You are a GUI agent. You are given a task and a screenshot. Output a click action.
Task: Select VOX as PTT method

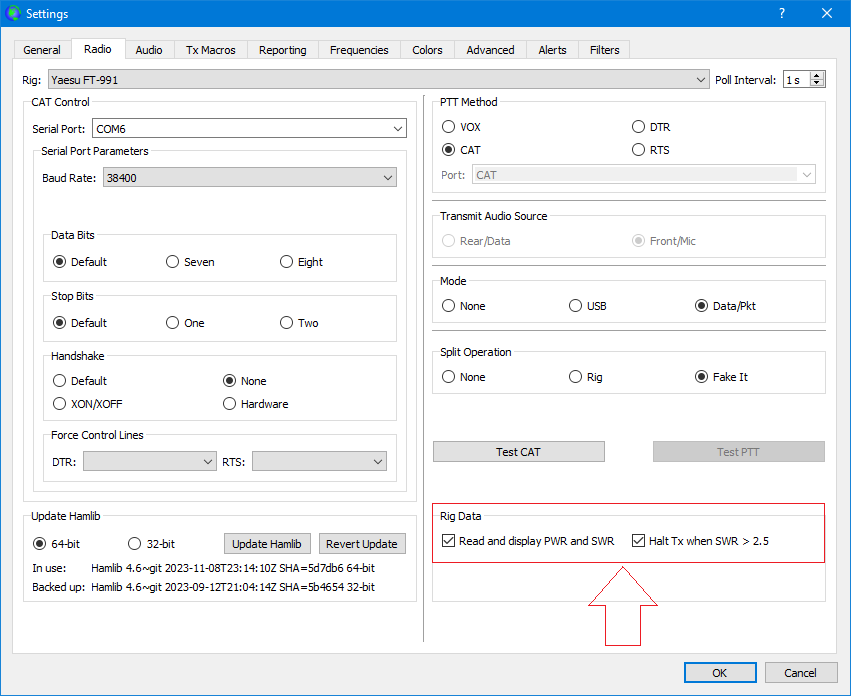click(449, 127)
